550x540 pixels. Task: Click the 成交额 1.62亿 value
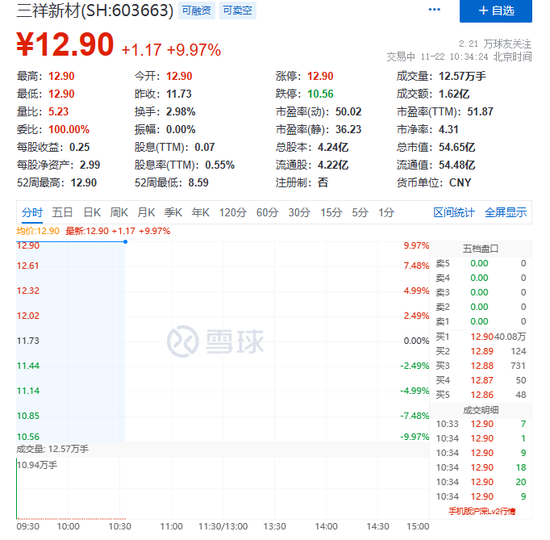pos(454,94)
